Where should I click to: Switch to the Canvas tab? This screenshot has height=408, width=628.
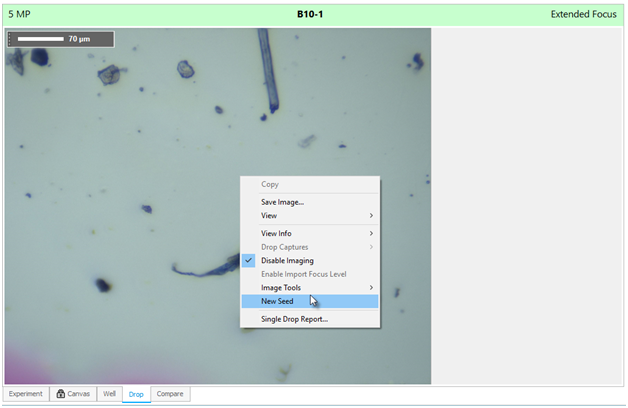pyautogui.click(x=73, y=394)
